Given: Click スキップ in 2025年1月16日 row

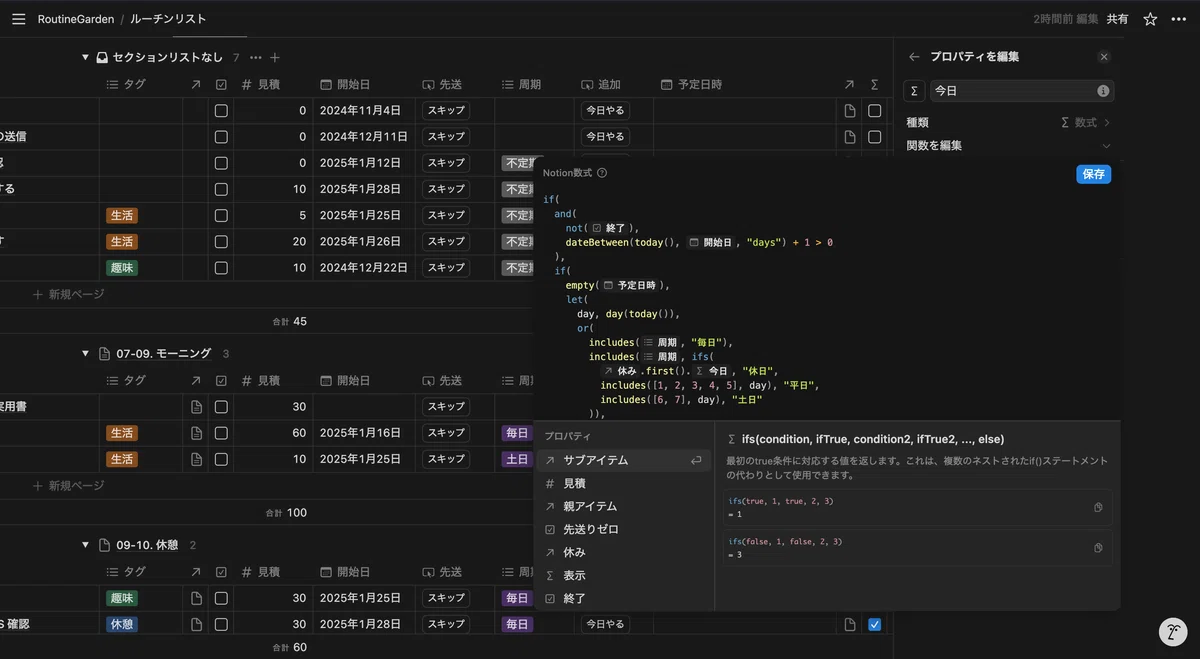Looking at the screenshot, I should (445, 433).
